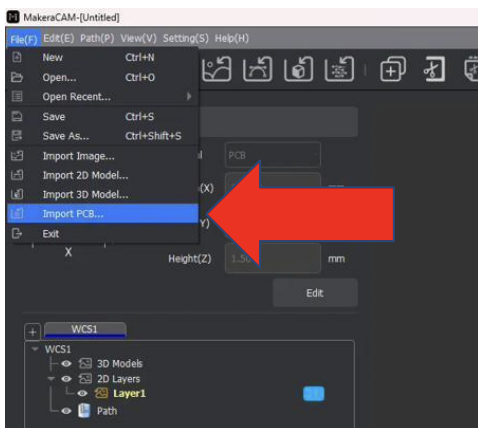Image resolution: width=478 pixels, height=428 pixels.
Task: Click the duplicate plus toolbar icon
Action: pyautogui.click(x=393, y=69)
